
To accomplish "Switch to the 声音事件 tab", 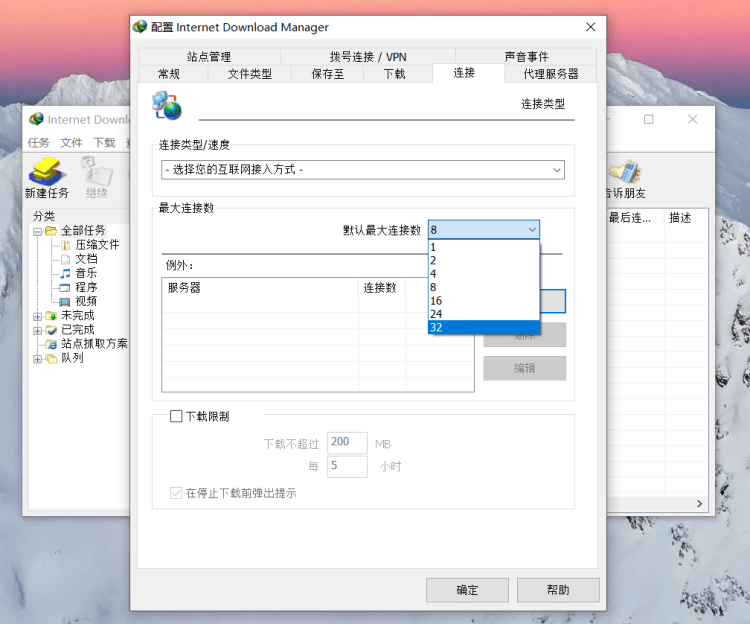I will [526, 56].
